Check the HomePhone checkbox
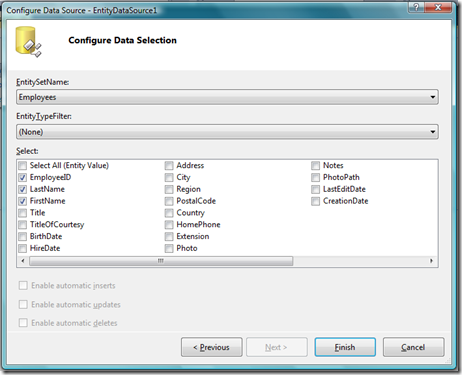The width and height of the screenshot is (462, 375). pyautogui.click(x=169, y=225)
